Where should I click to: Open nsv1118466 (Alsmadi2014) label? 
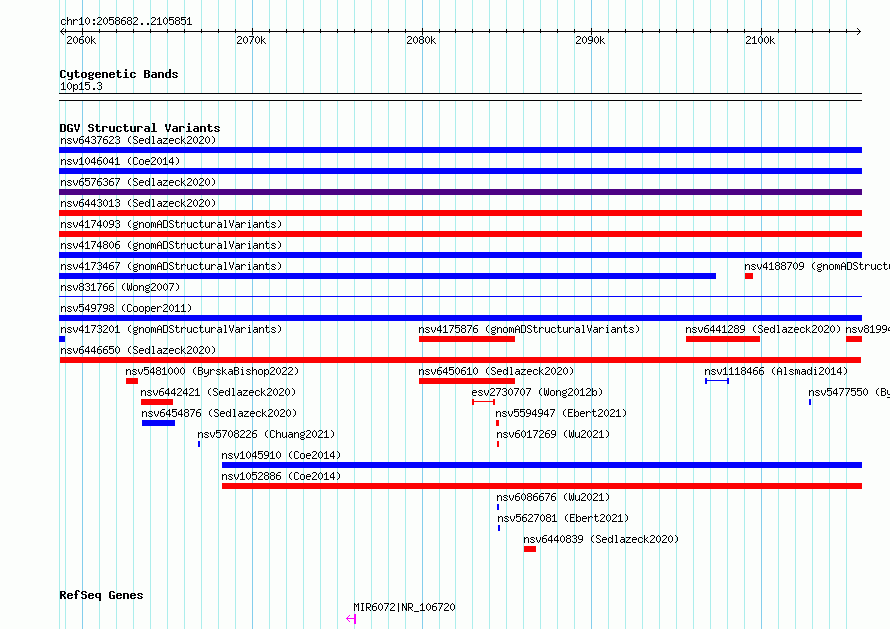click(x=776, y=371)
